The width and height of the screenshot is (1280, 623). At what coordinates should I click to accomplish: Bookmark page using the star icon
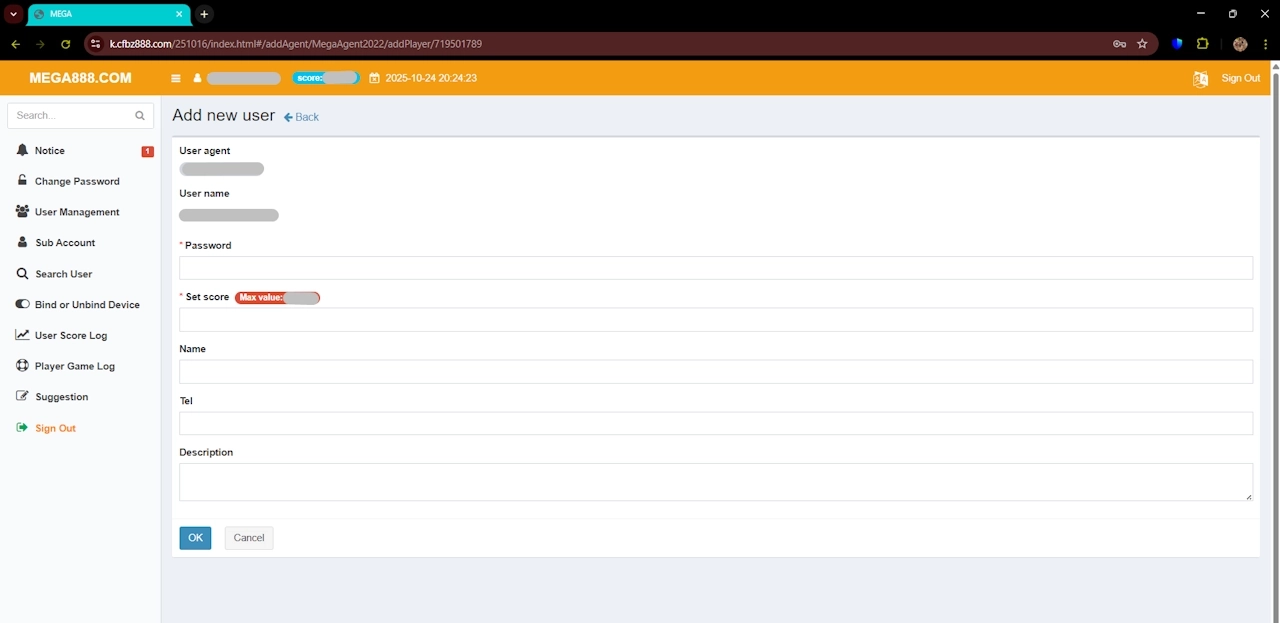click(x=1142, y=44)
